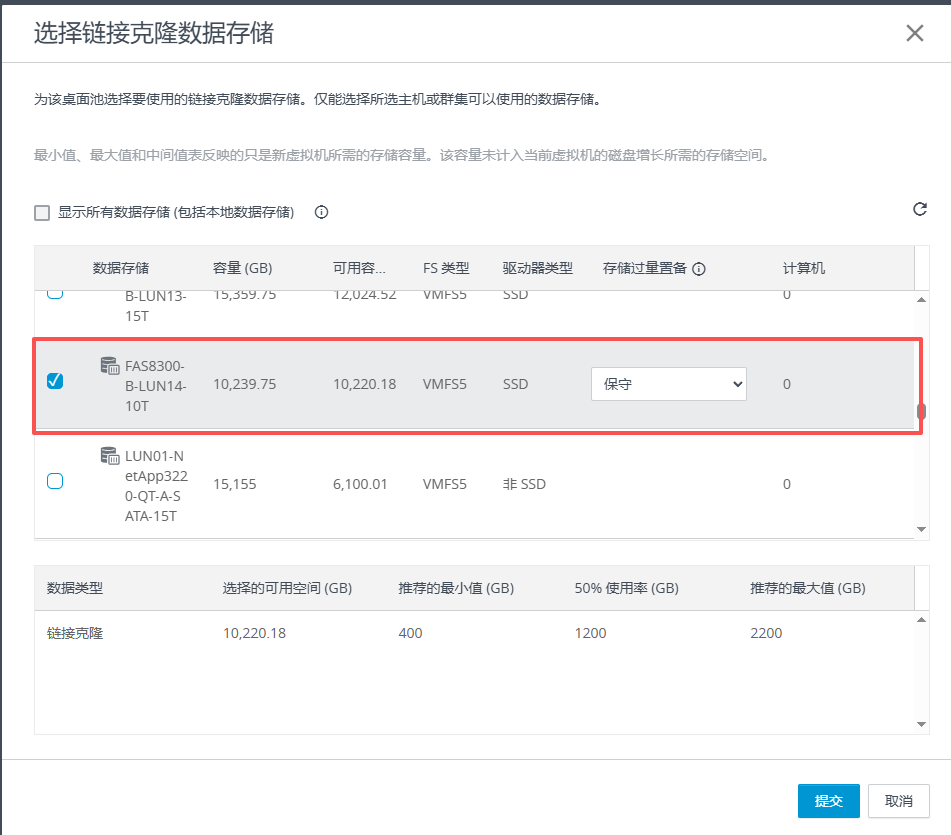
Task: Click the FAS8300-B-LUN14-10T datastore icon
Action: pos(110,367)
